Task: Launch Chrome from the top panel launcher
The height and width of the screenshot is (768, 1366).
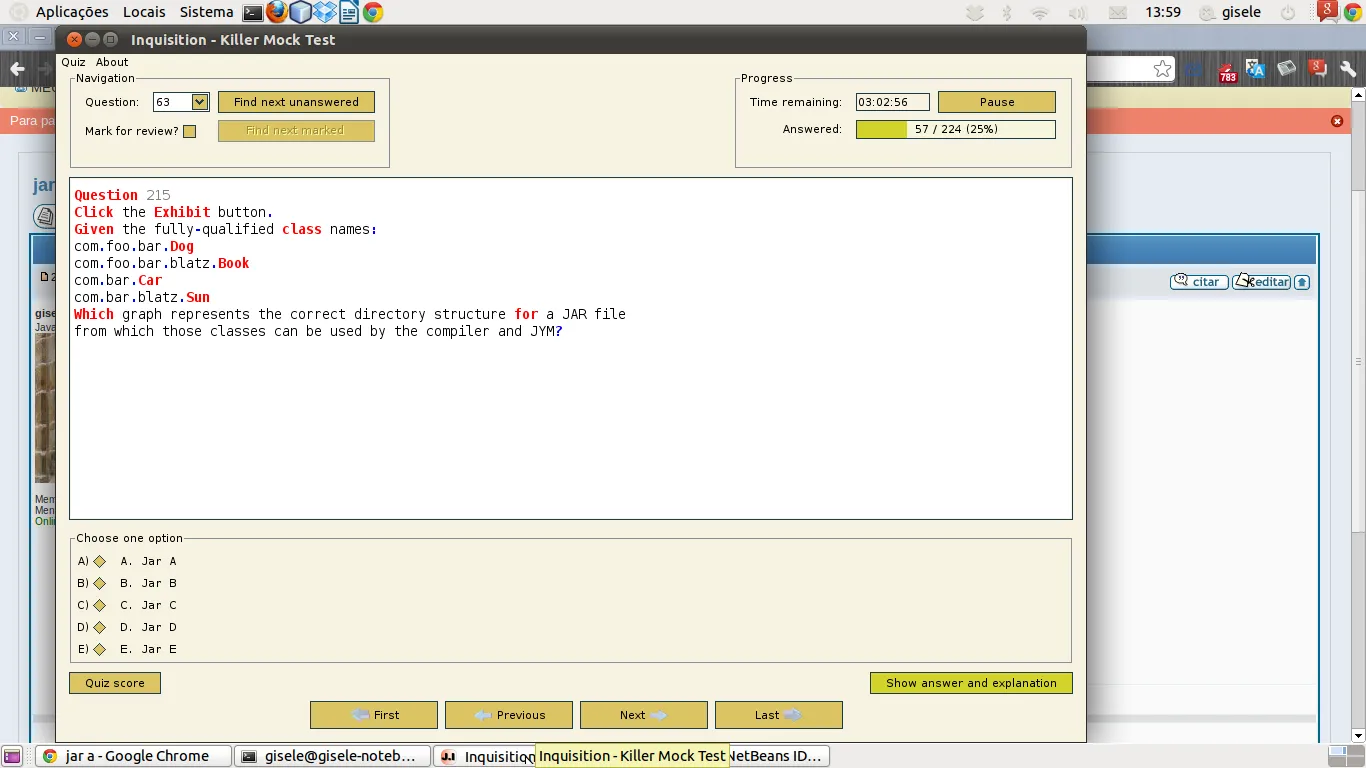Action: [x=373, y=13]
